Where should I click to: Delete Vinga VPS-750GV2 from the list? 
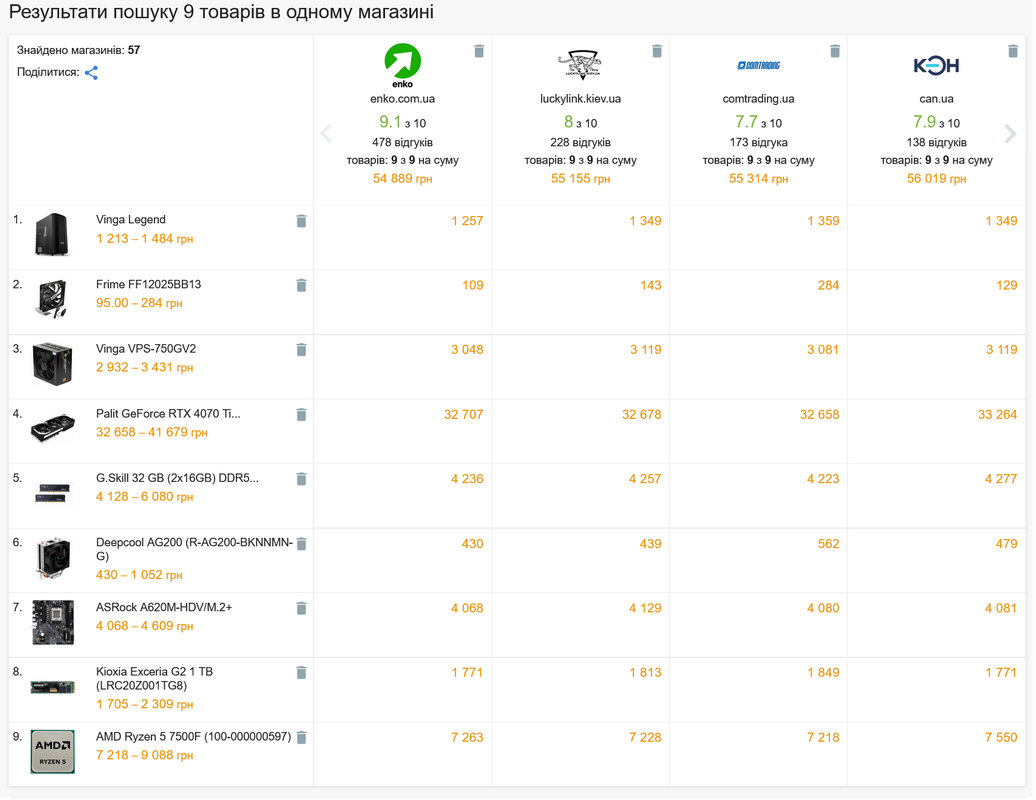click(x=301, y=349)
